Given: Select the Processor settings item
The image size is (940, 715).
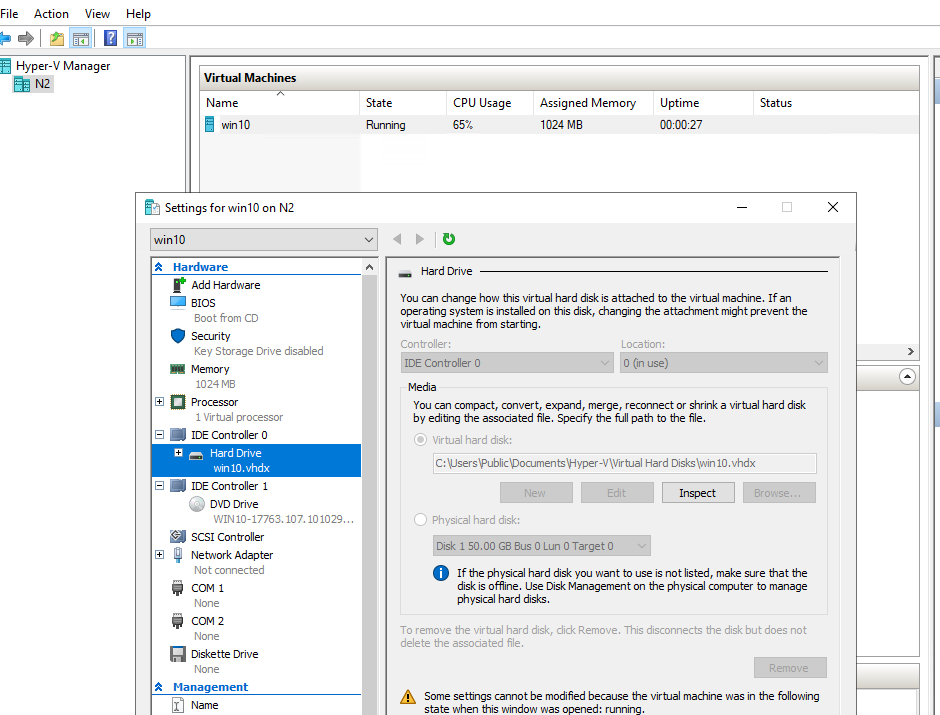Looking at the screenshot, I should pos(215,402).
